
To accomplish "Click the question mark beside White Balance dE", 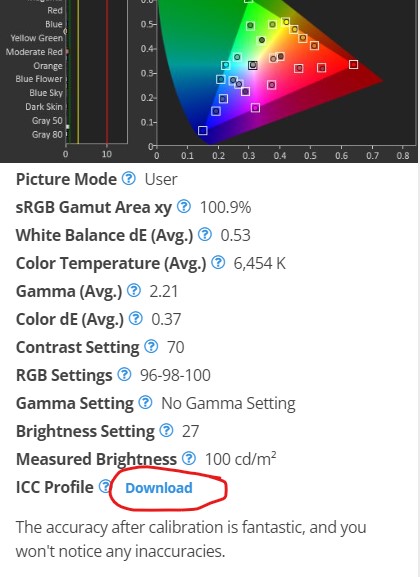I will (205, 234).
